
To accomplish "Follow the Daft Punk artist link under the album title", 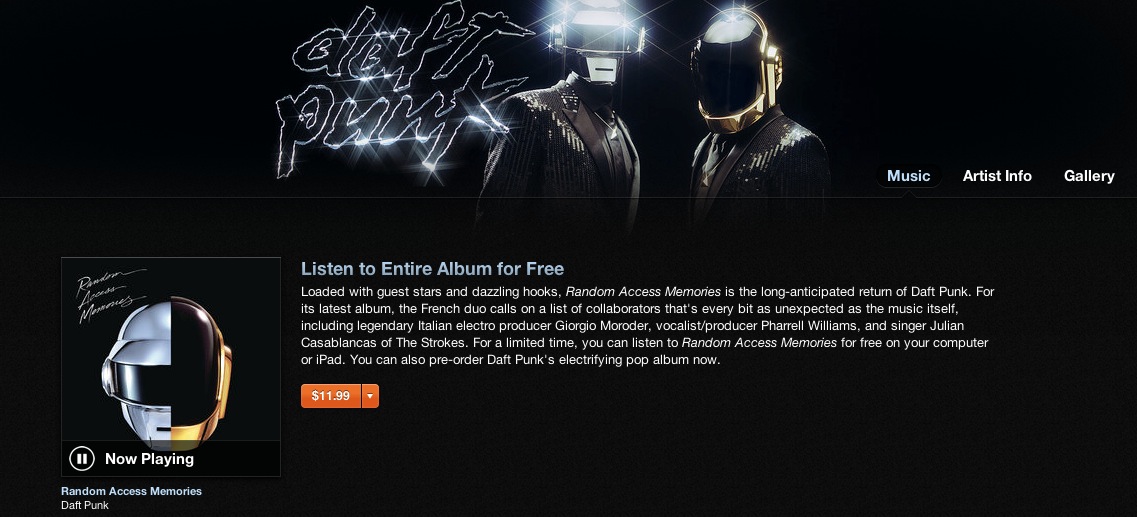I will (x=85, y=505).
